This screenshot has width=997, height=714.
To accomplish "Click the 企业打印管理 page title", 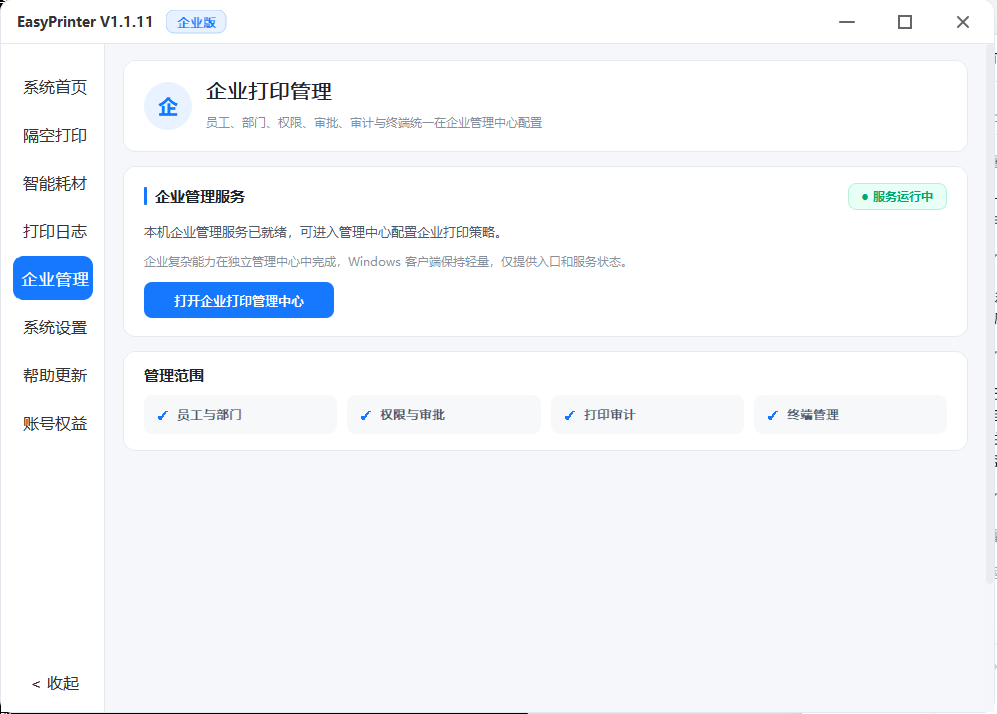I will [269, 92].
